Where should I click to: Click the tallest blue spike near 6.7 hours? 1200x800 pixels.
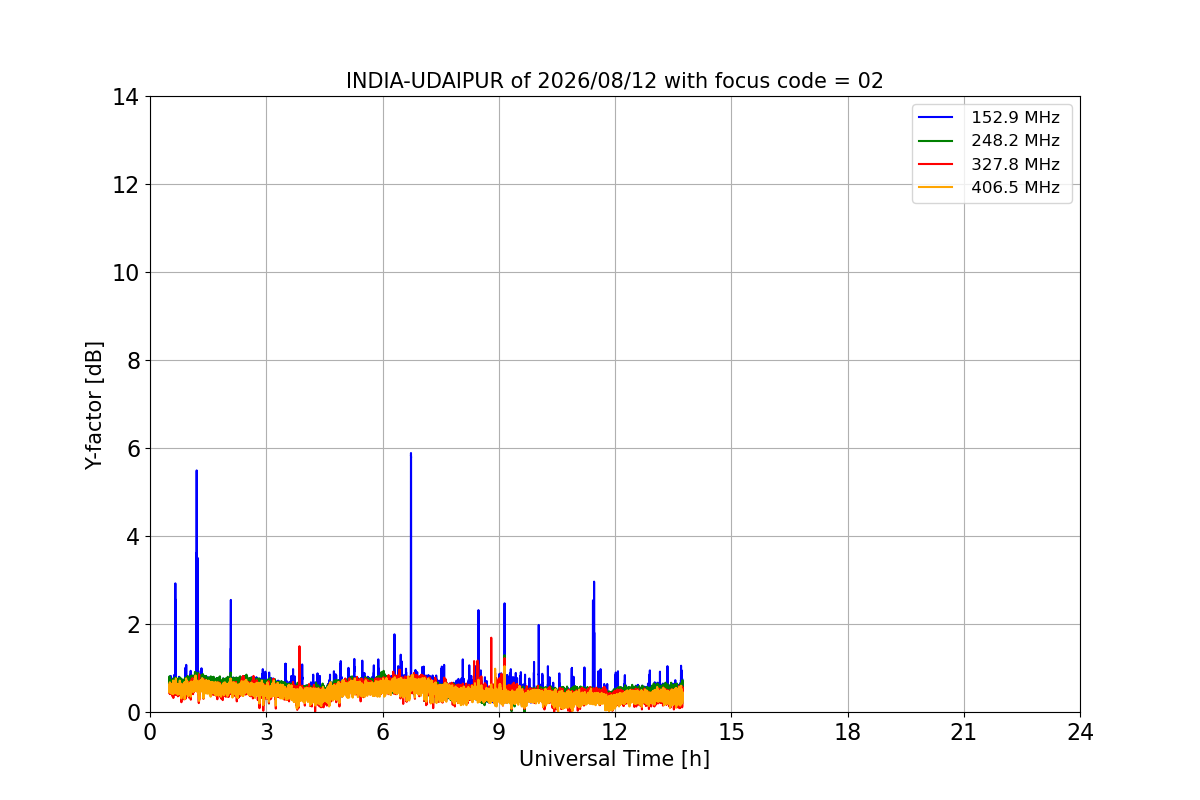(x=410, y=453)
